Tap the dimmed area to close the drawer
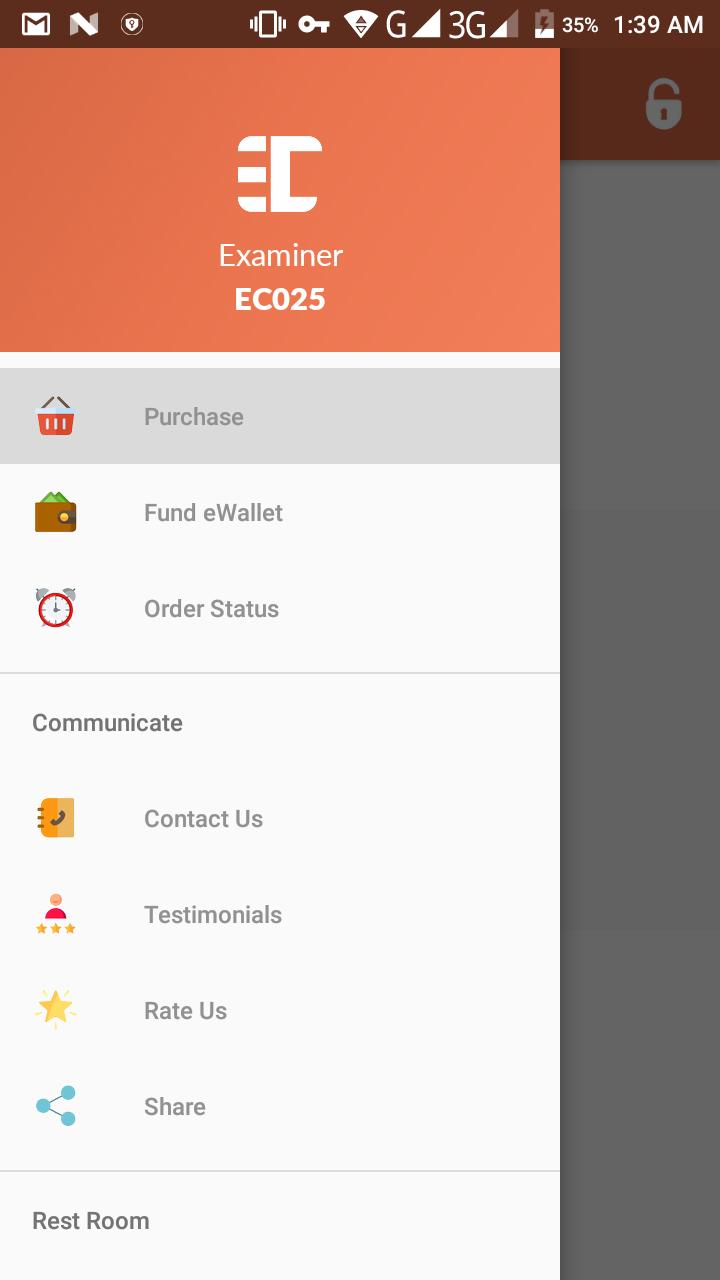The height and width of the screenshot is (1280, 720). 640,720
